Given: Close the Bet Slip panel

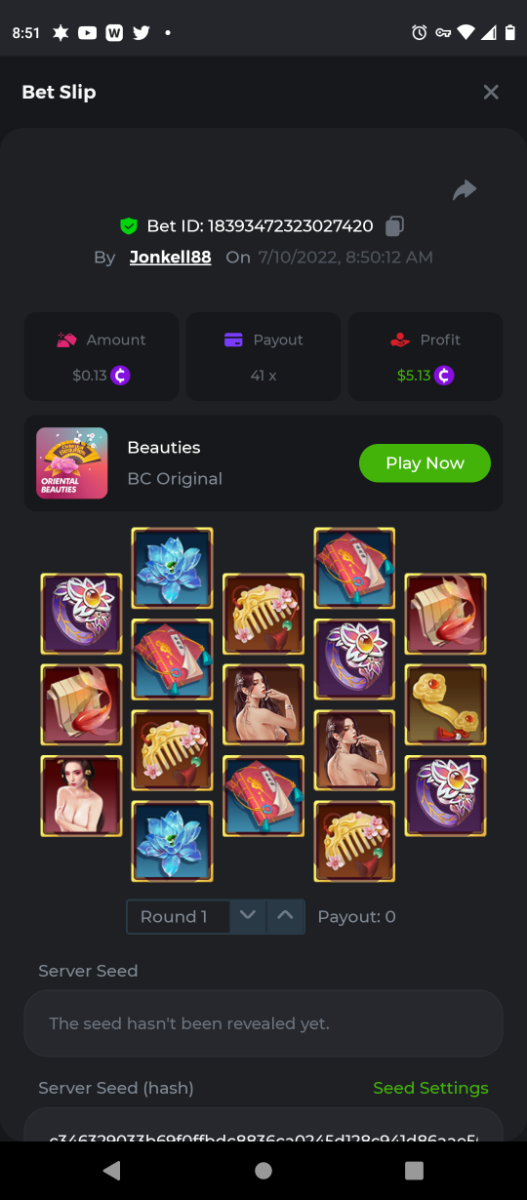Looking at the screenshot, I should (491, 92).
